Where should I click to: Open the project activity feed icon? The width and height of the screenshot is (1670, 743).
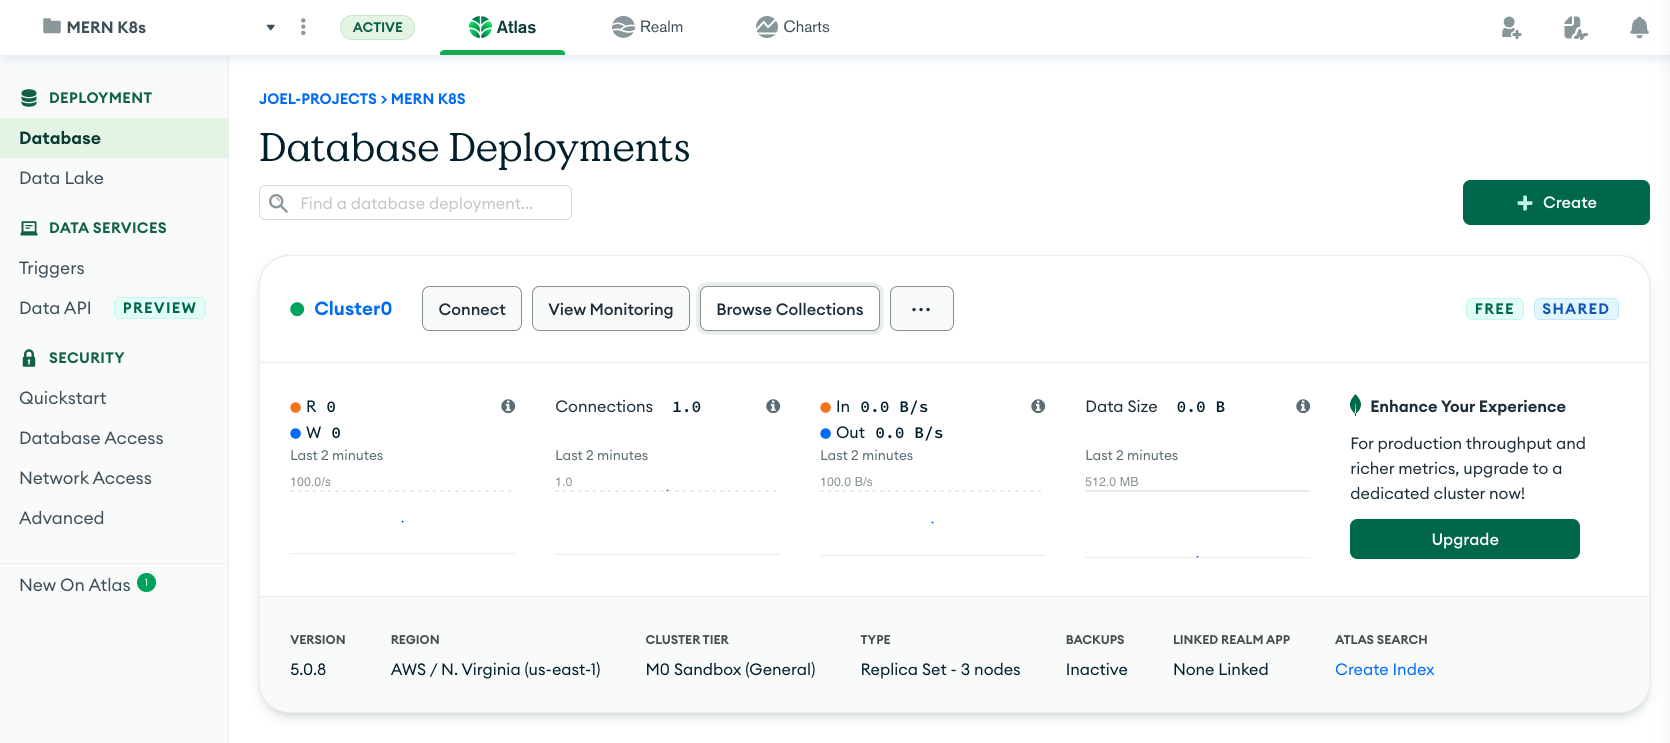click(1575, 27)
